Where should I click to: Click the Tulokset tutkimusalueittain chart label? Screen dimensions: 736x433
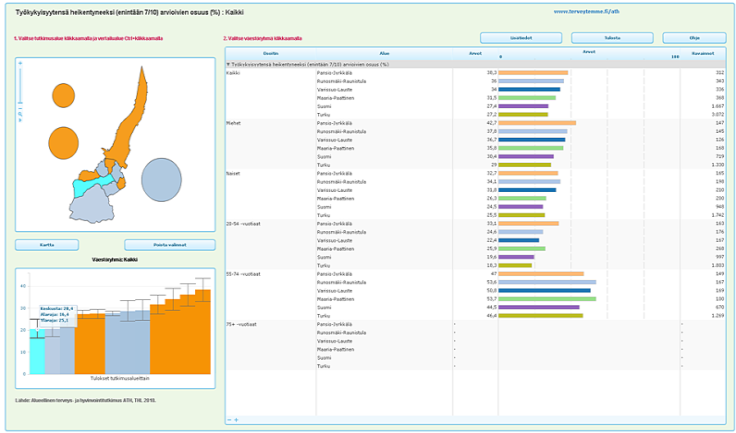coord(120,378)
